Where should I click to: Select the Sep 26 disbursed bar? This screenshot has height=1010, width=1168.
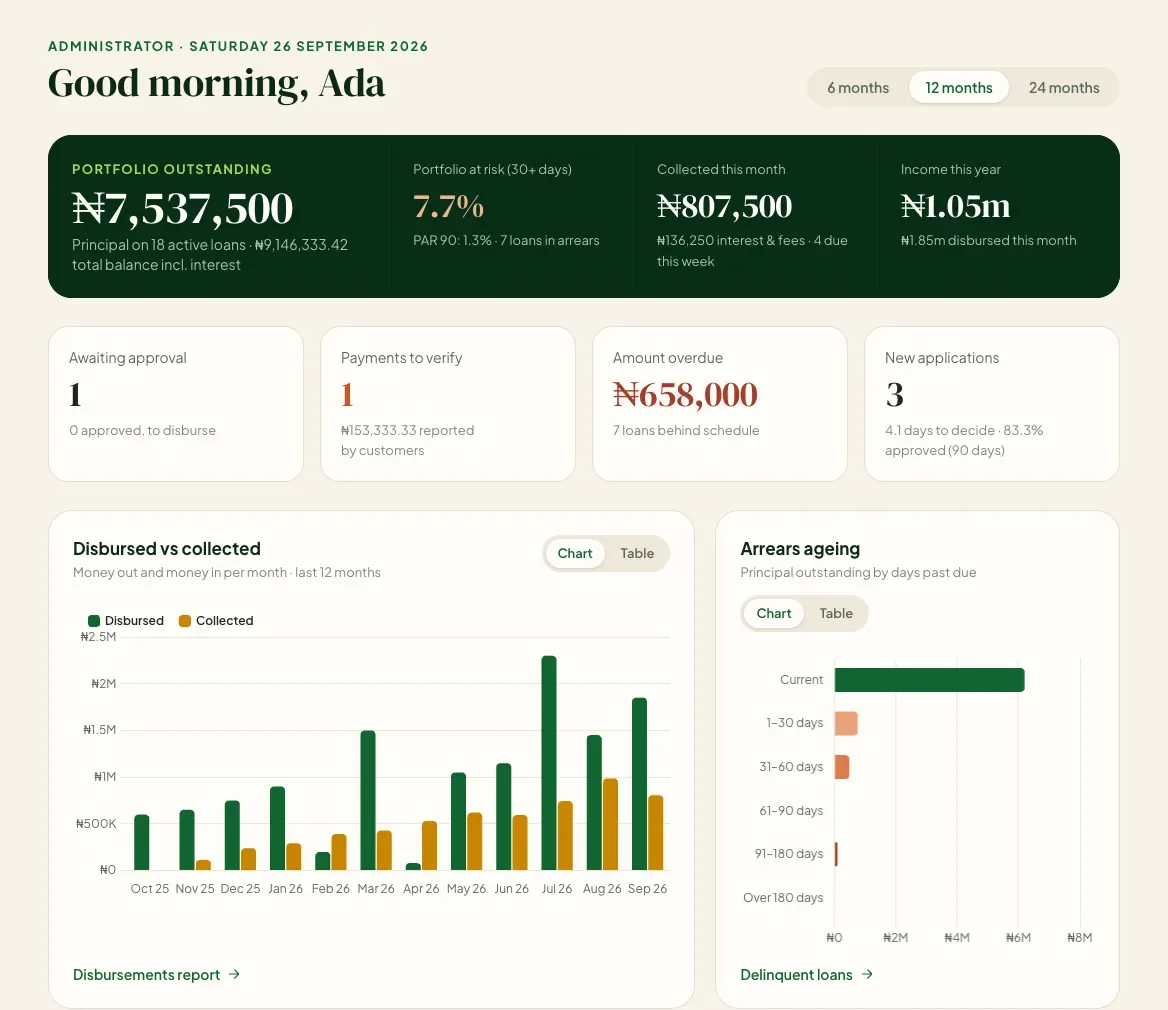639,784
